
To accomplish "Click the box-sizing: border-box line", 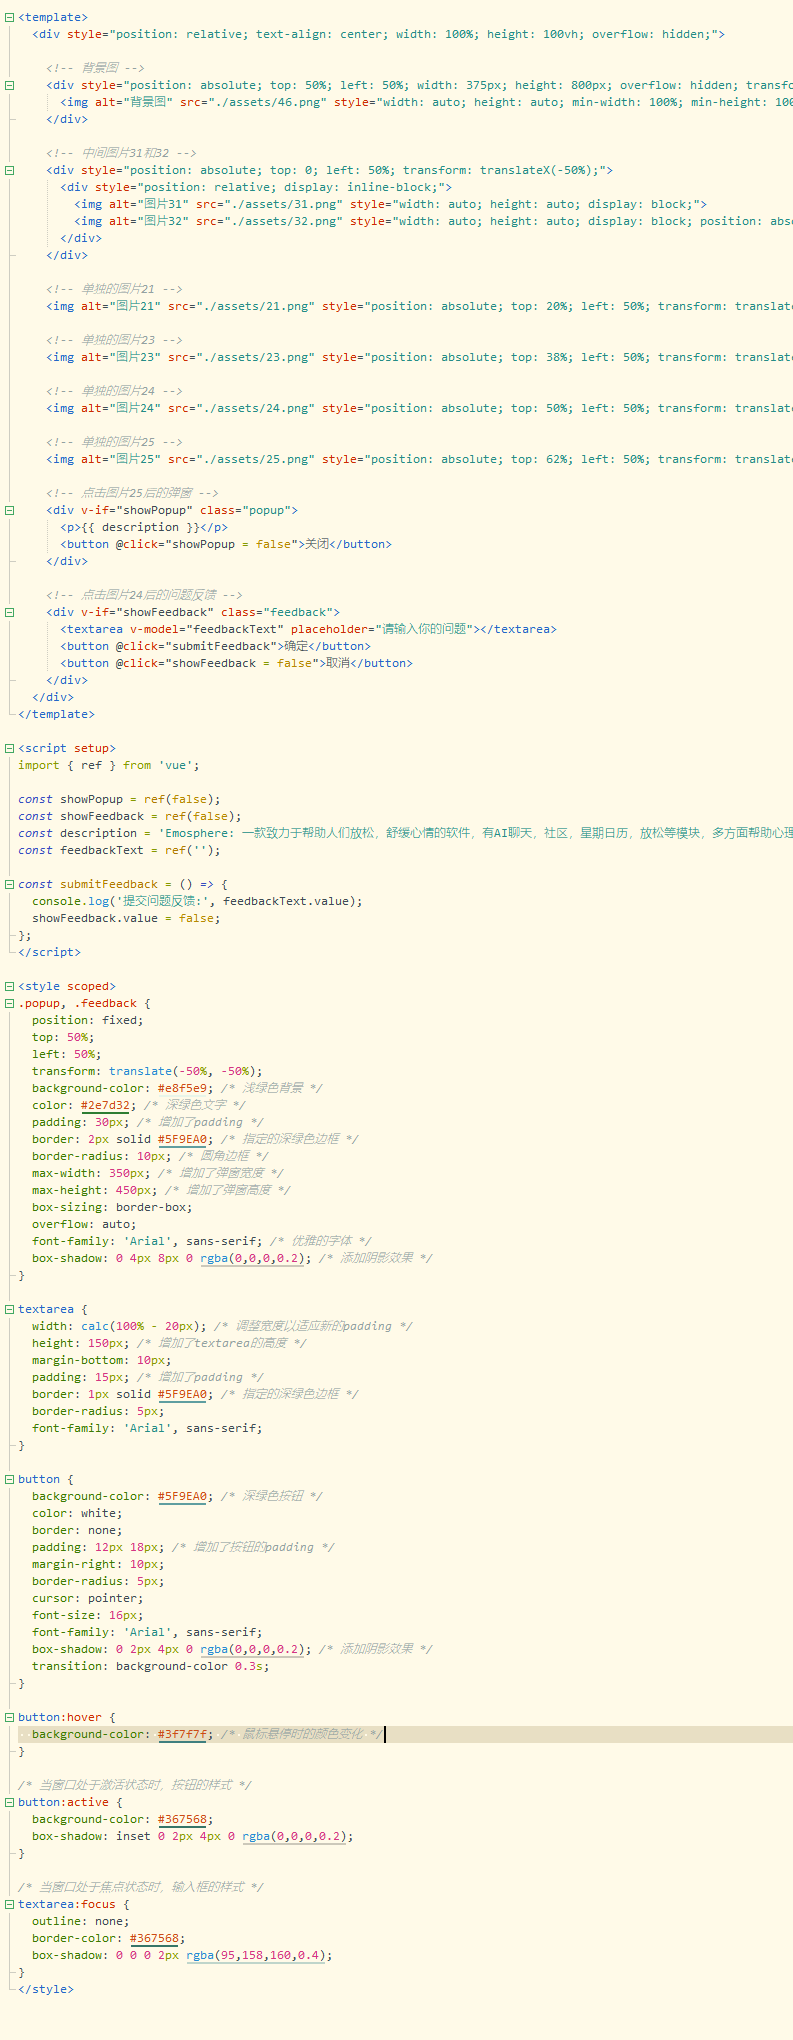I will (x=112, y=1207).
